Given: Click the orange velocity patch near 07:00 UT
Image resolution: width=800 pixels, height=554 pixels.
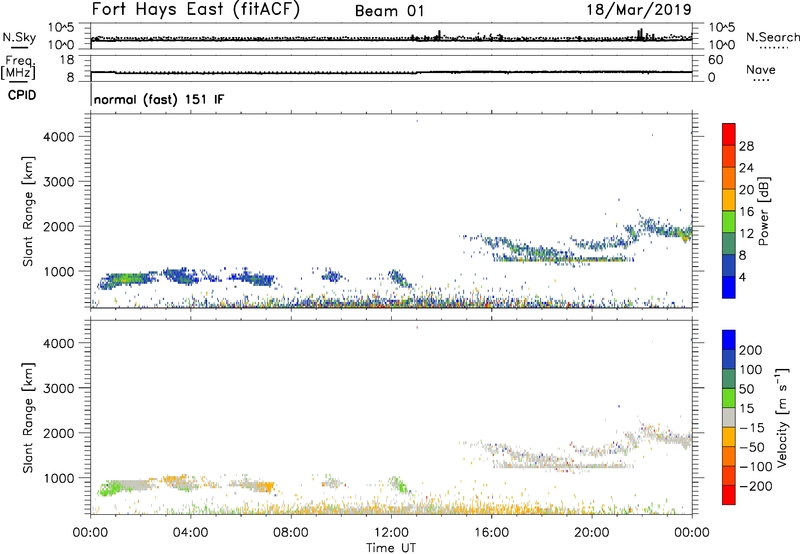Looking at the screenshot, I should coord(266,486).
